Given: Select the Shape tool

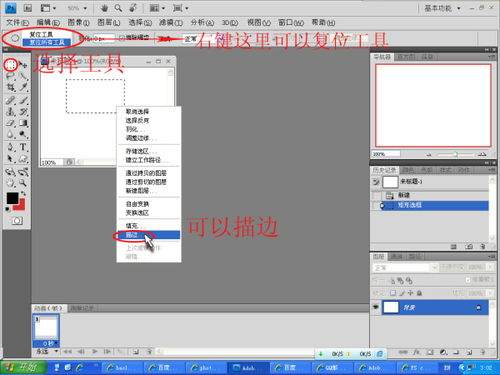Looking at the screenshot, I should 23,158.
